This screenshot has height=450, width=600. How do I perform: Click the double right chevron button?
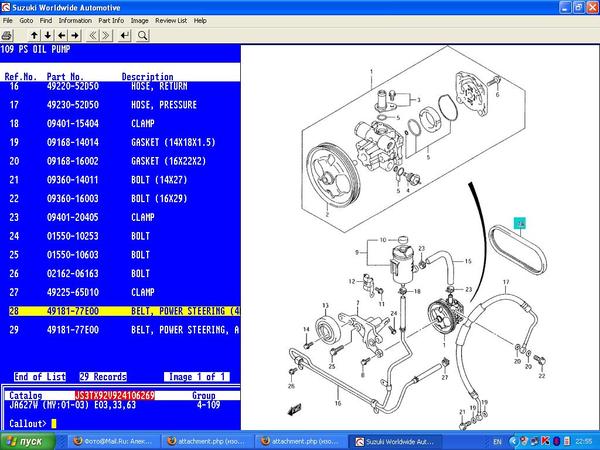point(106,36)
